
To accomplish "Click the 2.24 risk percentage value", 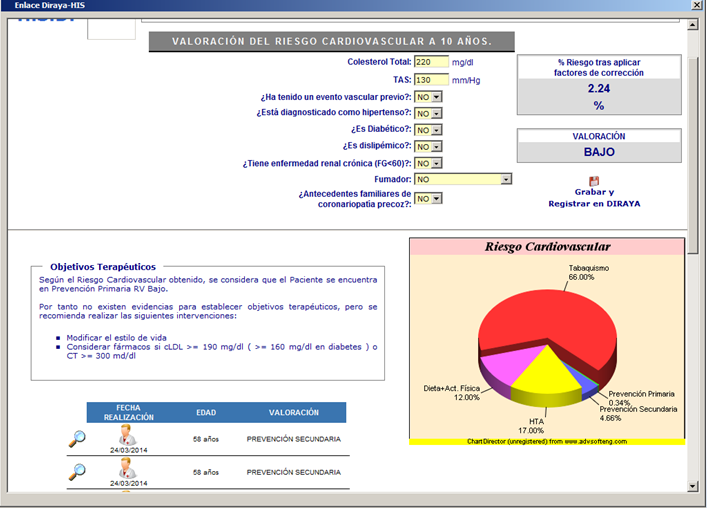I will tap(599, 88).
